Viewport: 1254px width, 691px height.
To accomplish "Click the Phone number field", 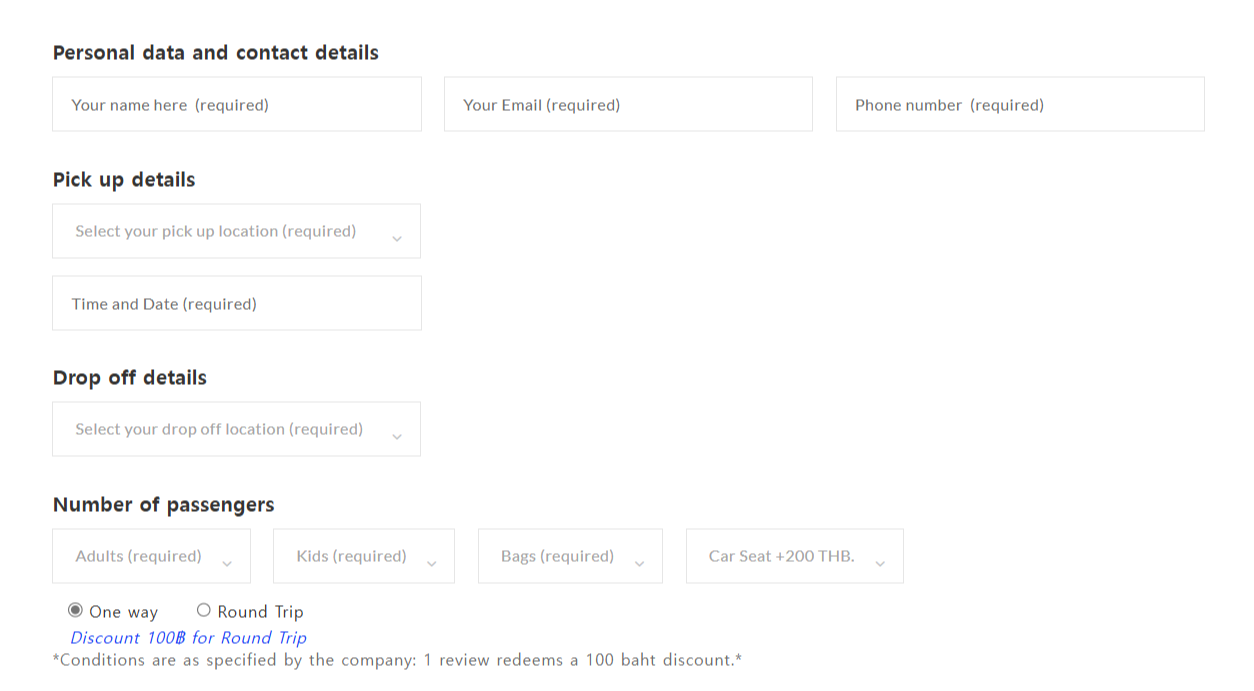I will 1020,105.
